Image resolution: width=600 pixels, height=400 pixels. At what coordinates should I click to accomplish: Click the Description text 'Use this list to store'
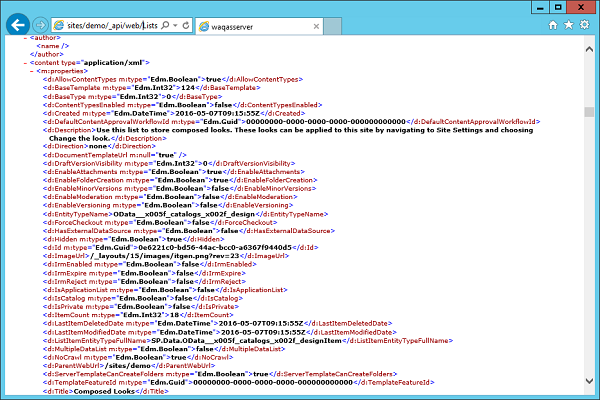tap(133, 130)
